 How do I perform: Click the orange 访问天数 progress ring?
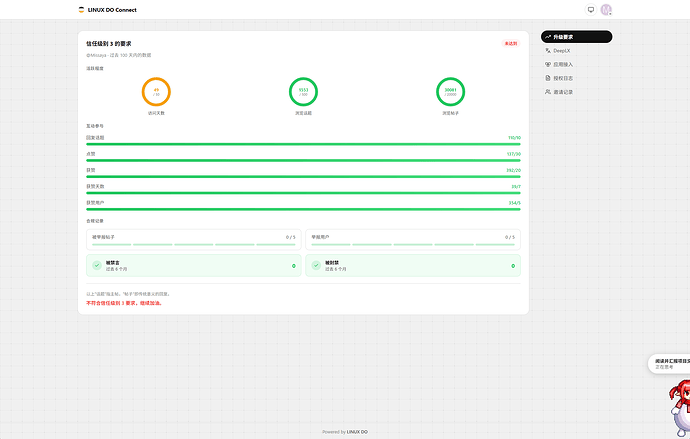pos(156,91)
